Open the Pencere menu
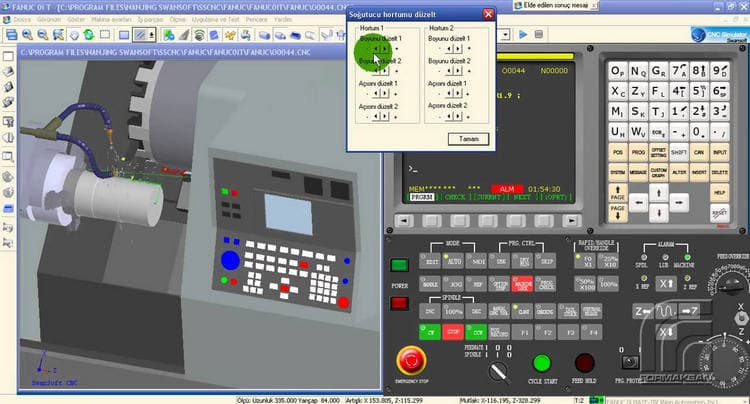The height and width of the screenshot is (404, 750). [256, 20]
